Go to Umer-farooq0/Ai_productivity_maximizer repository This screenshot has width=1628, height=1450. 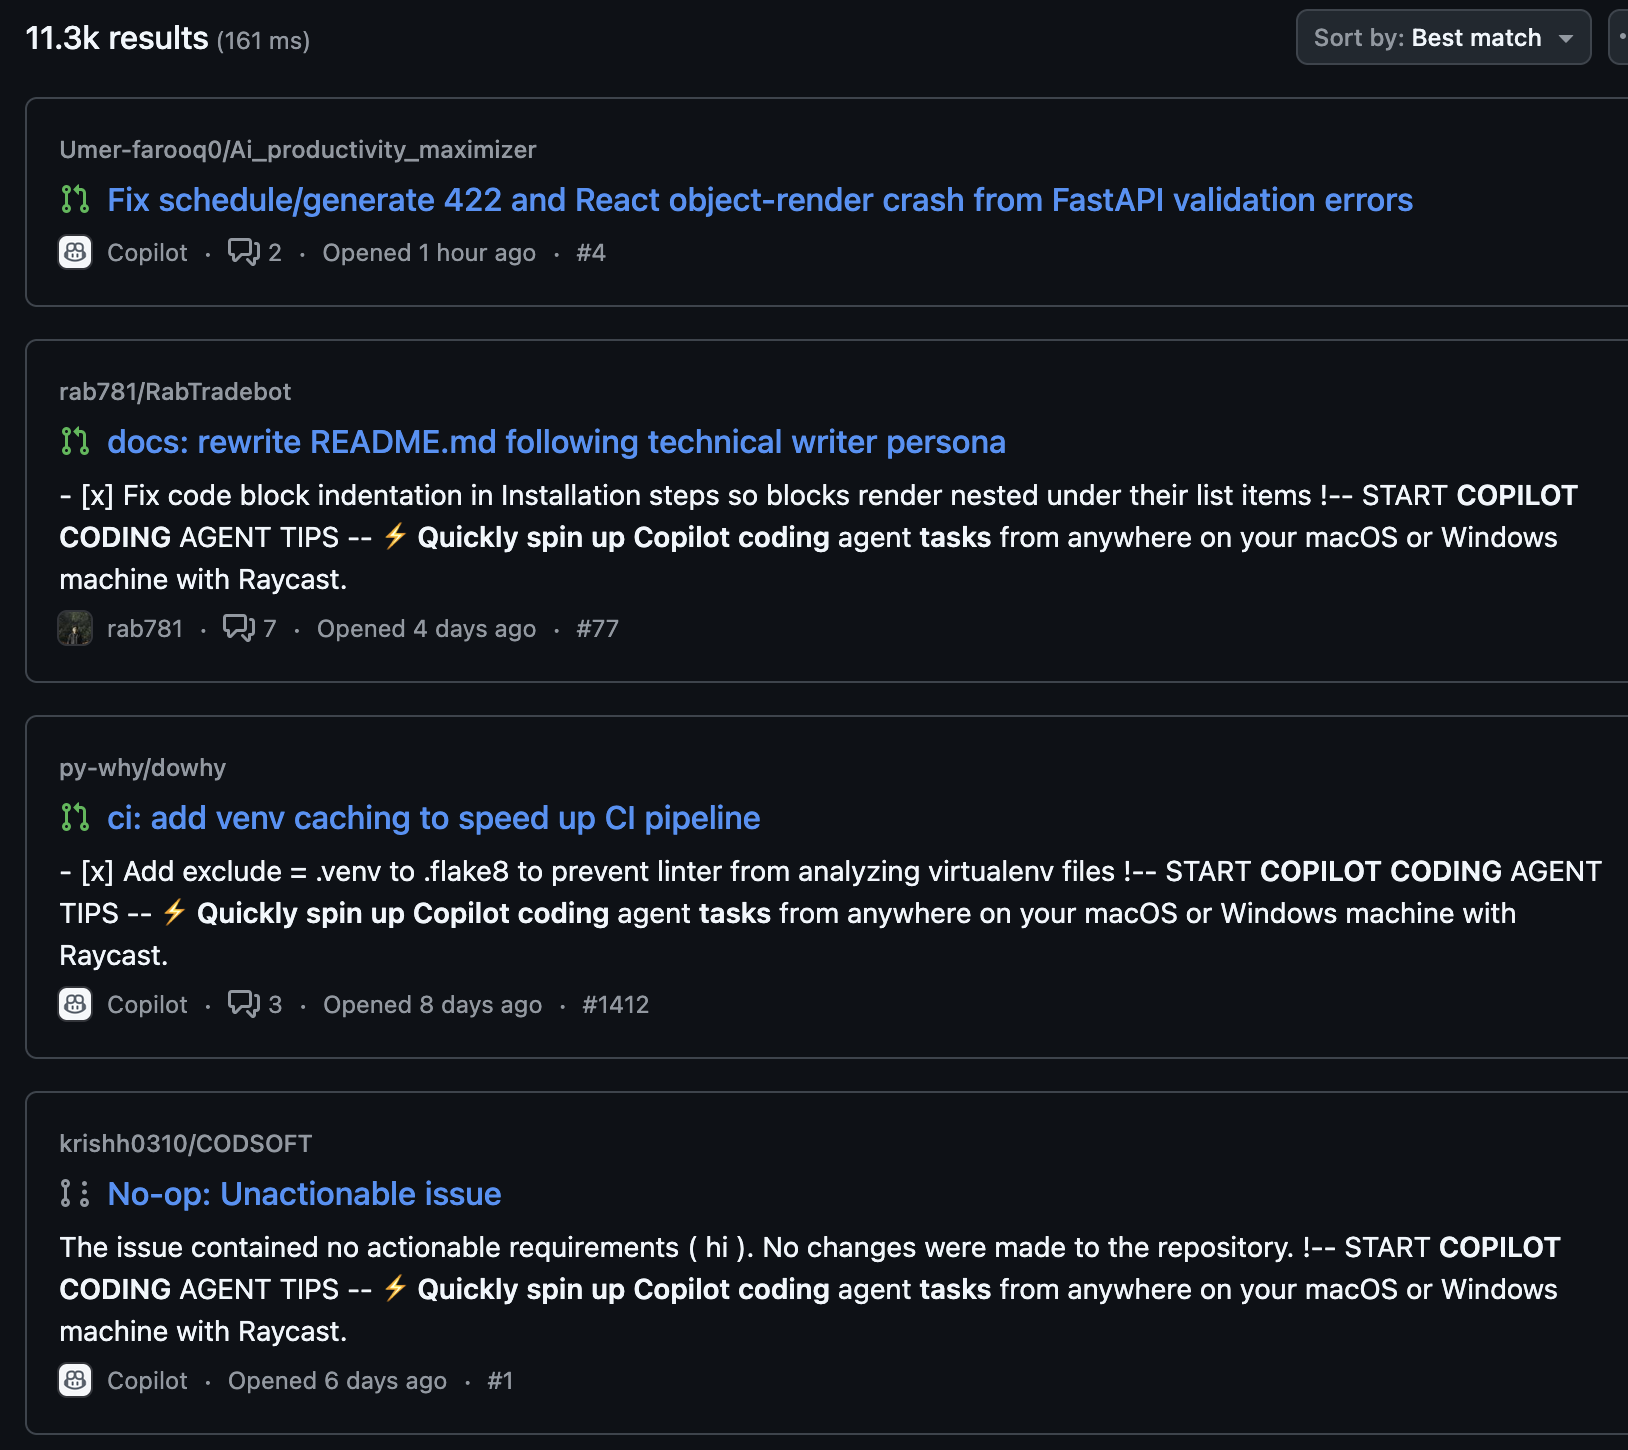coord(297,150)
